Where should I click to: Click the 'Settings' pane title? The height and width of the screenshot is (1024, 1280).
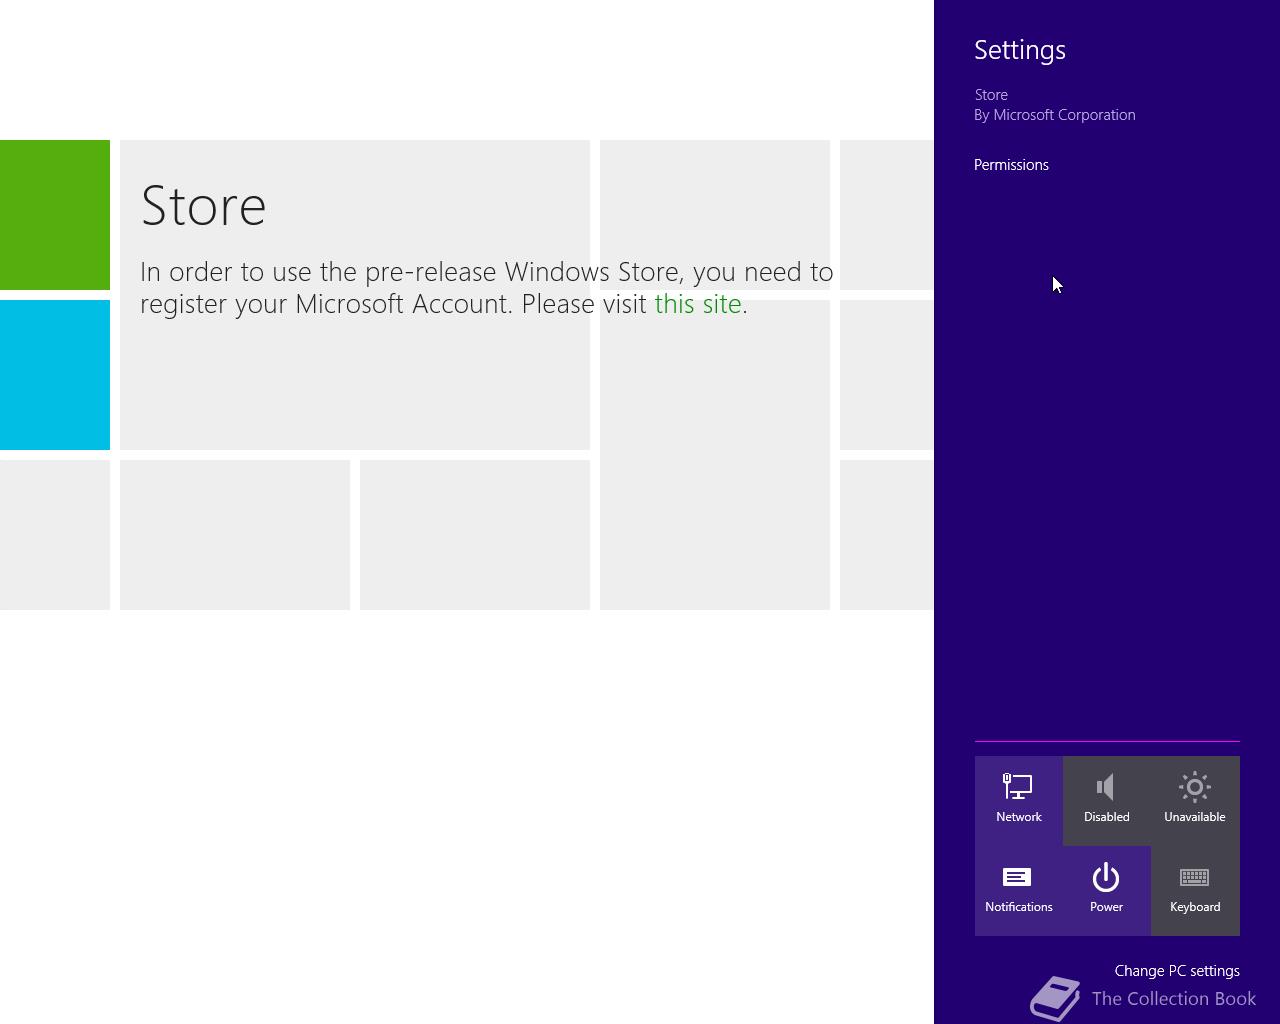coord(1020,50)
